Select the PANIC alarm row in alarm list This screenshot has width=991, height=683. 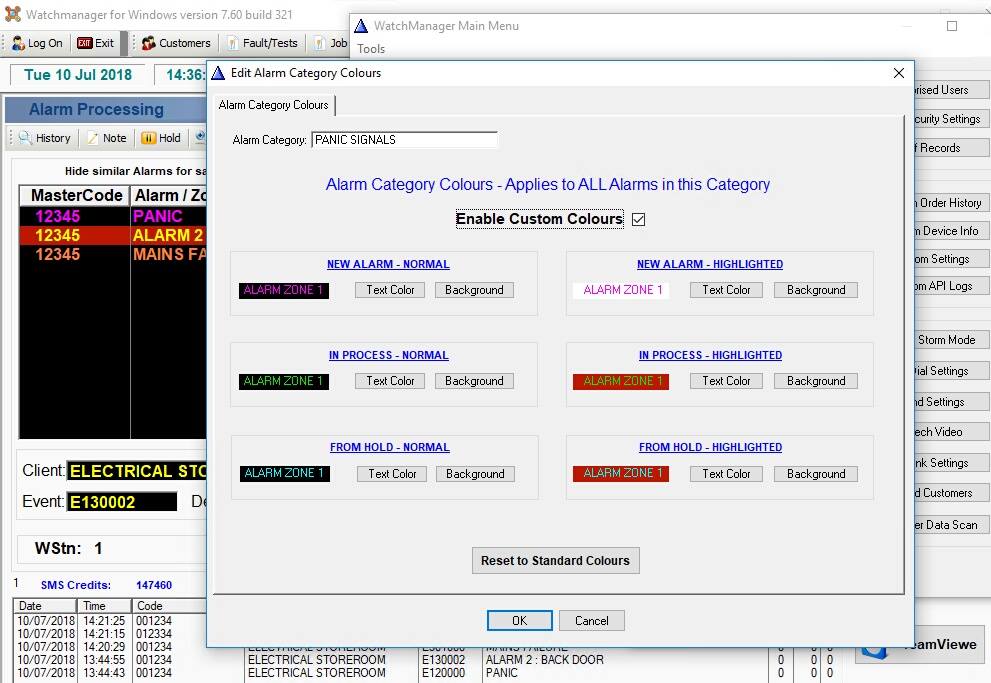(113, 216)
